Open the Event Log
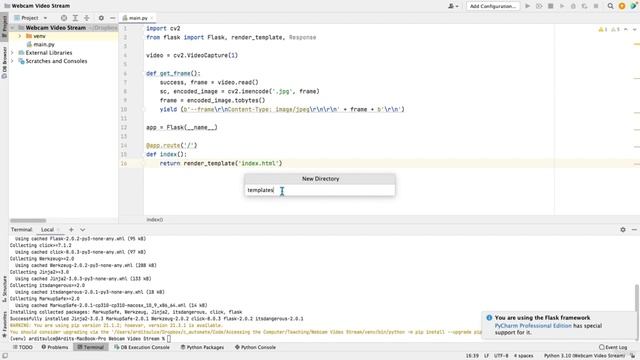The image size is (640, 360). pyautogui.click(x=613, y=347)
